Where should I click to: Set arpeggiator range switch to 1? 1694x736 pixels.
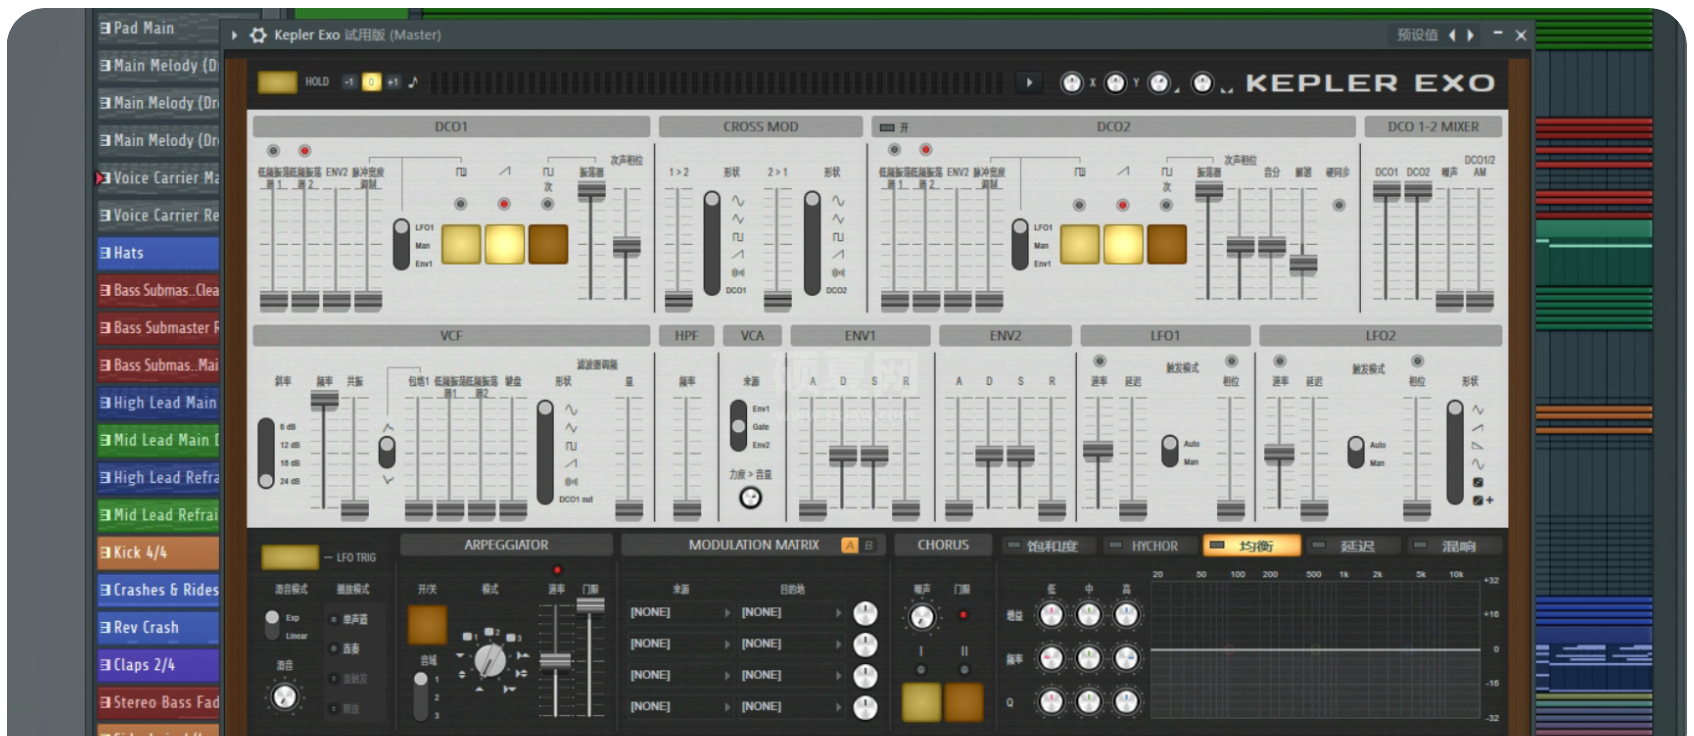[421, 681]
